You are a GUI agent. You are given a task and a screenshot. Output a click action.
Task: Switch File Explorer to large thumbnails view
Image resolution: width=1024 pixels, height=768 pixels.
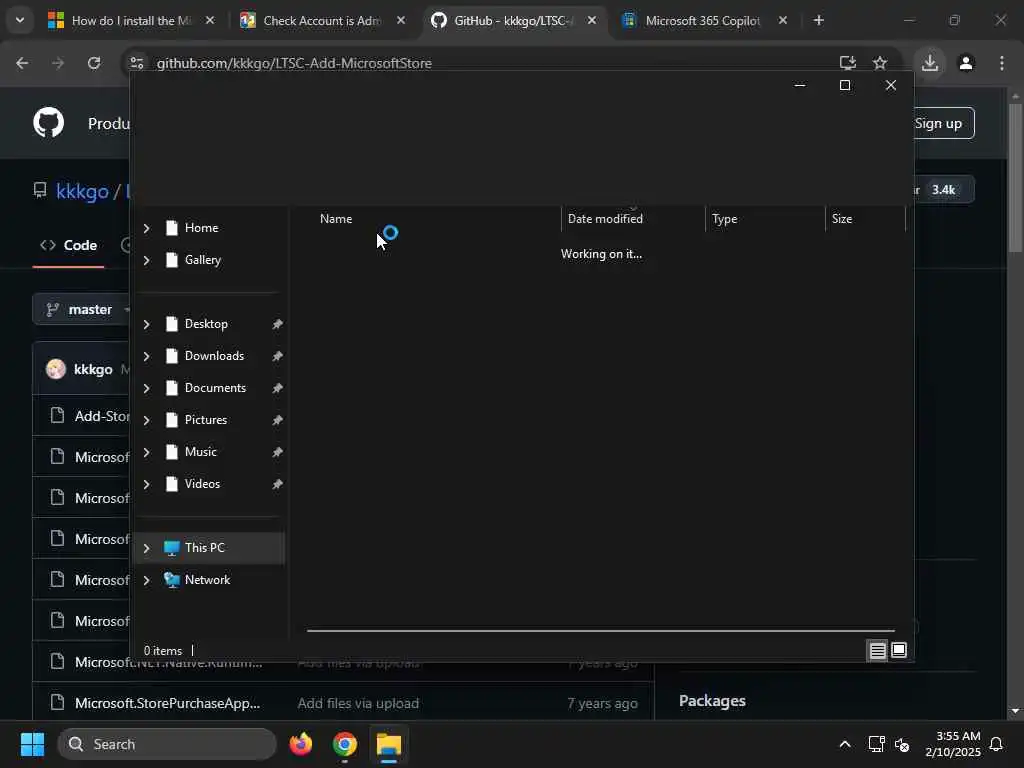pyautogui.click(x=899, y=650)
